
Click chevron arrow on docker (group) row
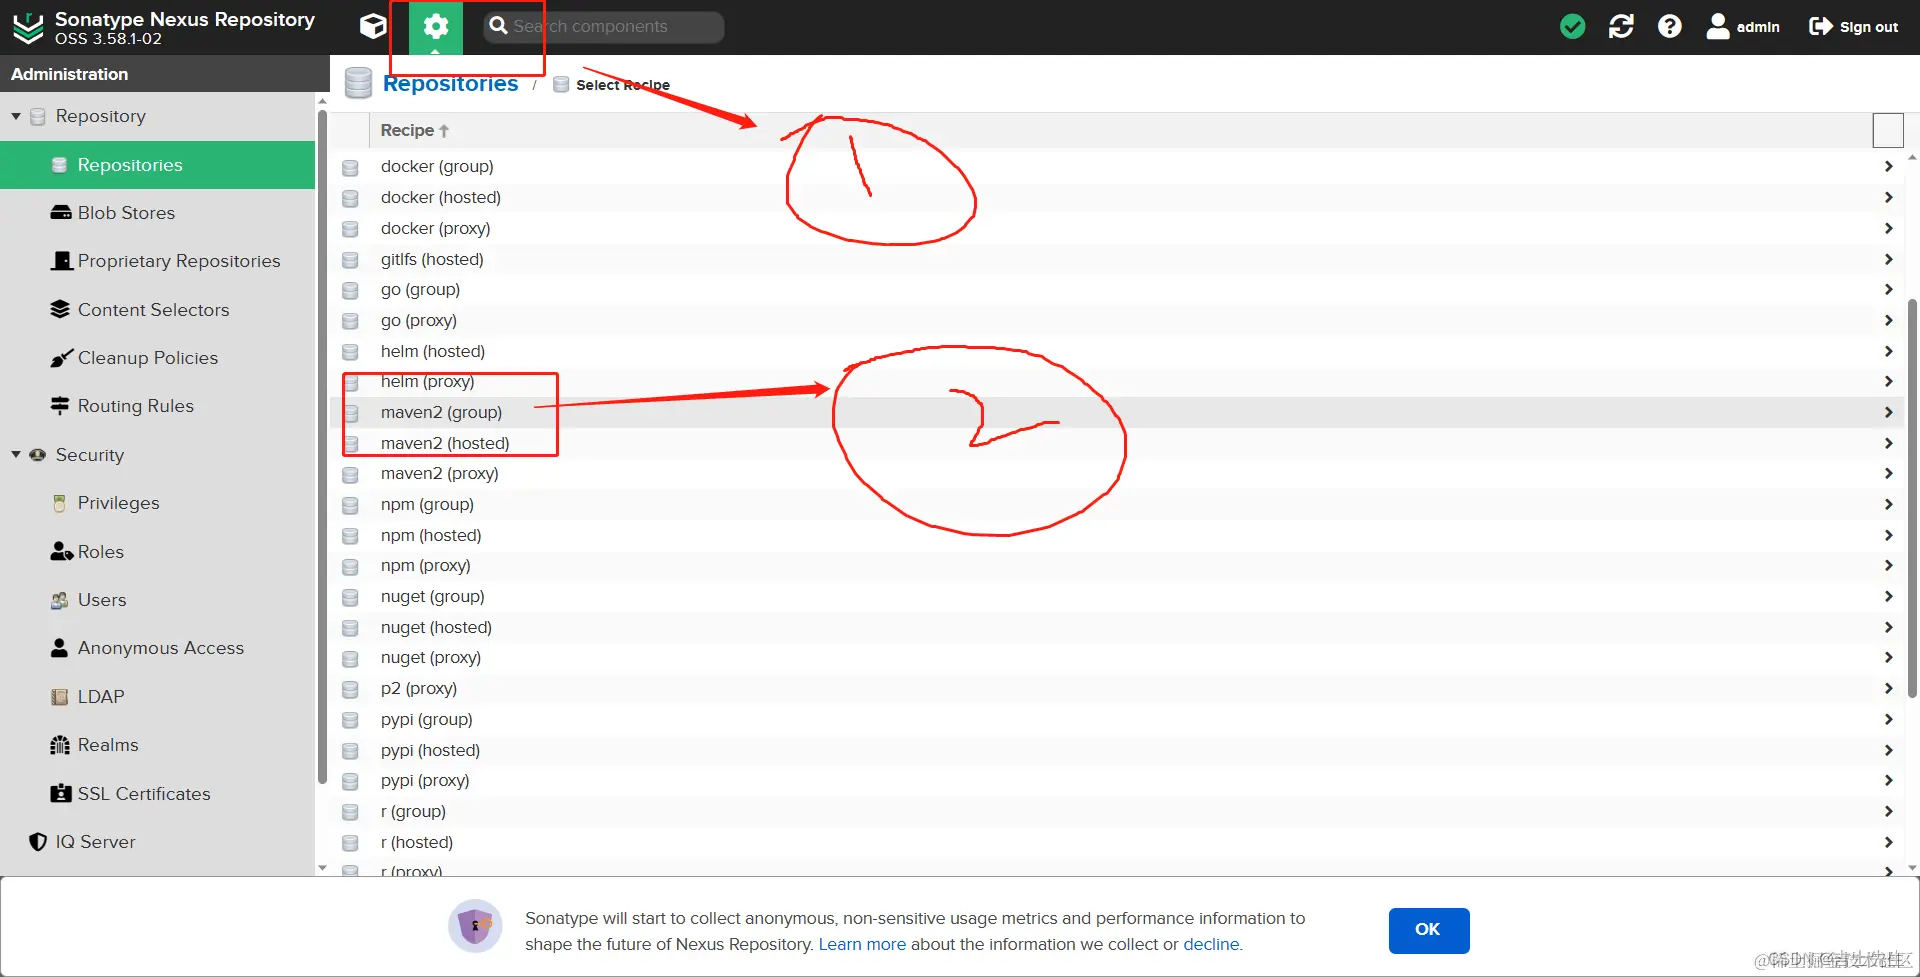coord(1888,166)
